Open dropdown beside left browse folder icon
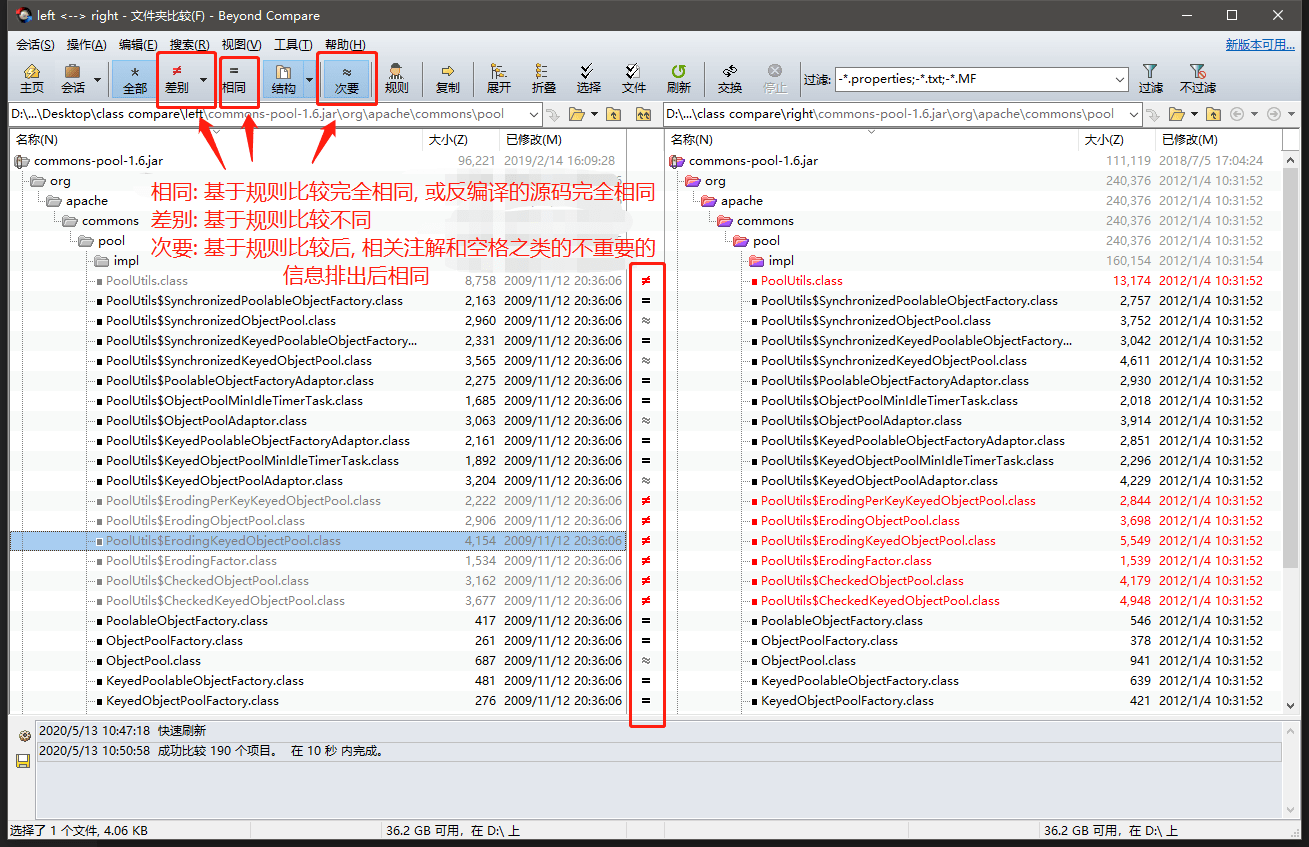The image size is (1309, 847). [x=594, y=114]
